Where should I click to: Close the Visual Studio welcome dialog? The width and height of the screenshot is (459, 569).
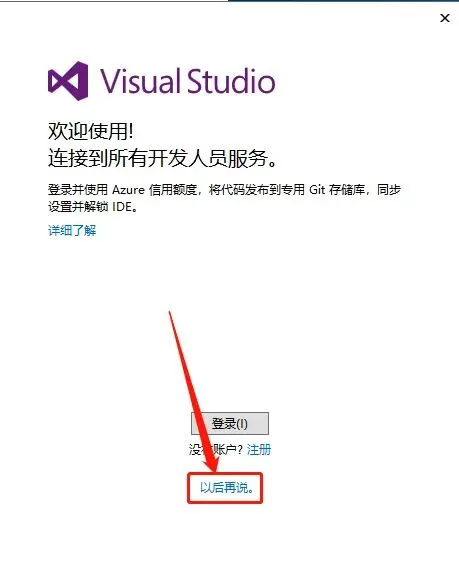pos(444,18)
